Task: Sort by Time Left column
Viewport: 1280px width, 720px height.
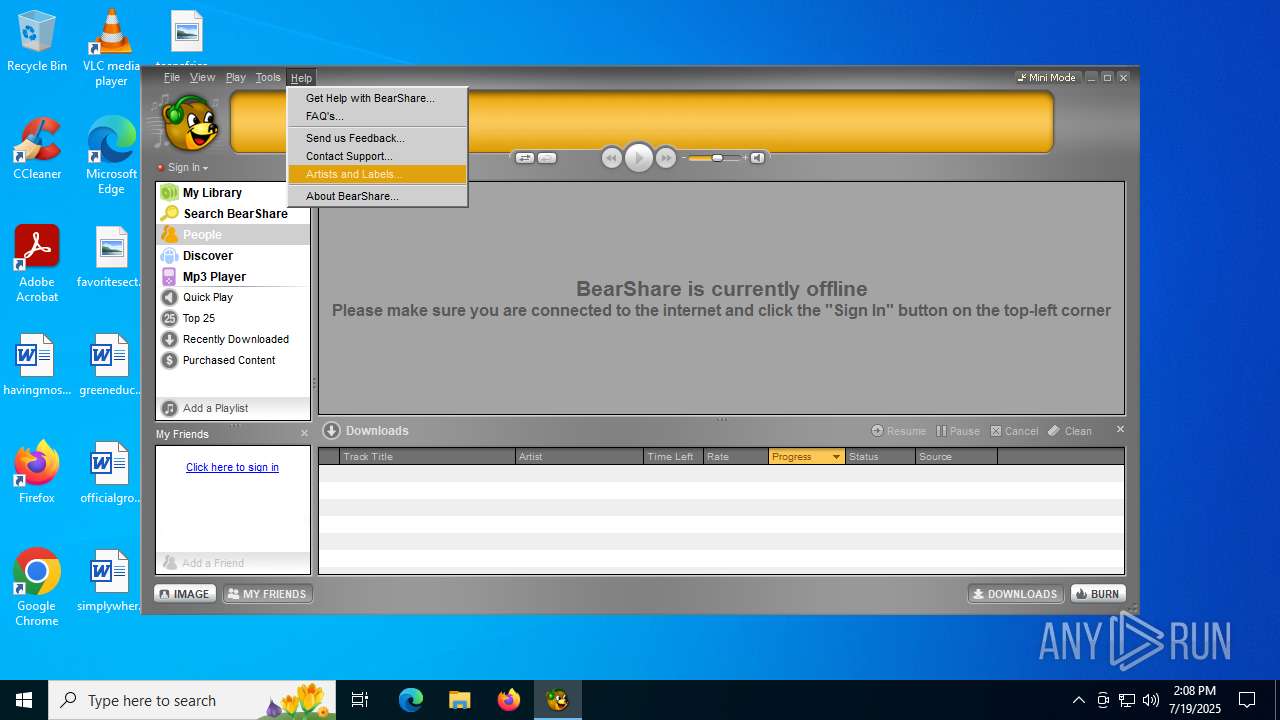Action: click(673, 456)
